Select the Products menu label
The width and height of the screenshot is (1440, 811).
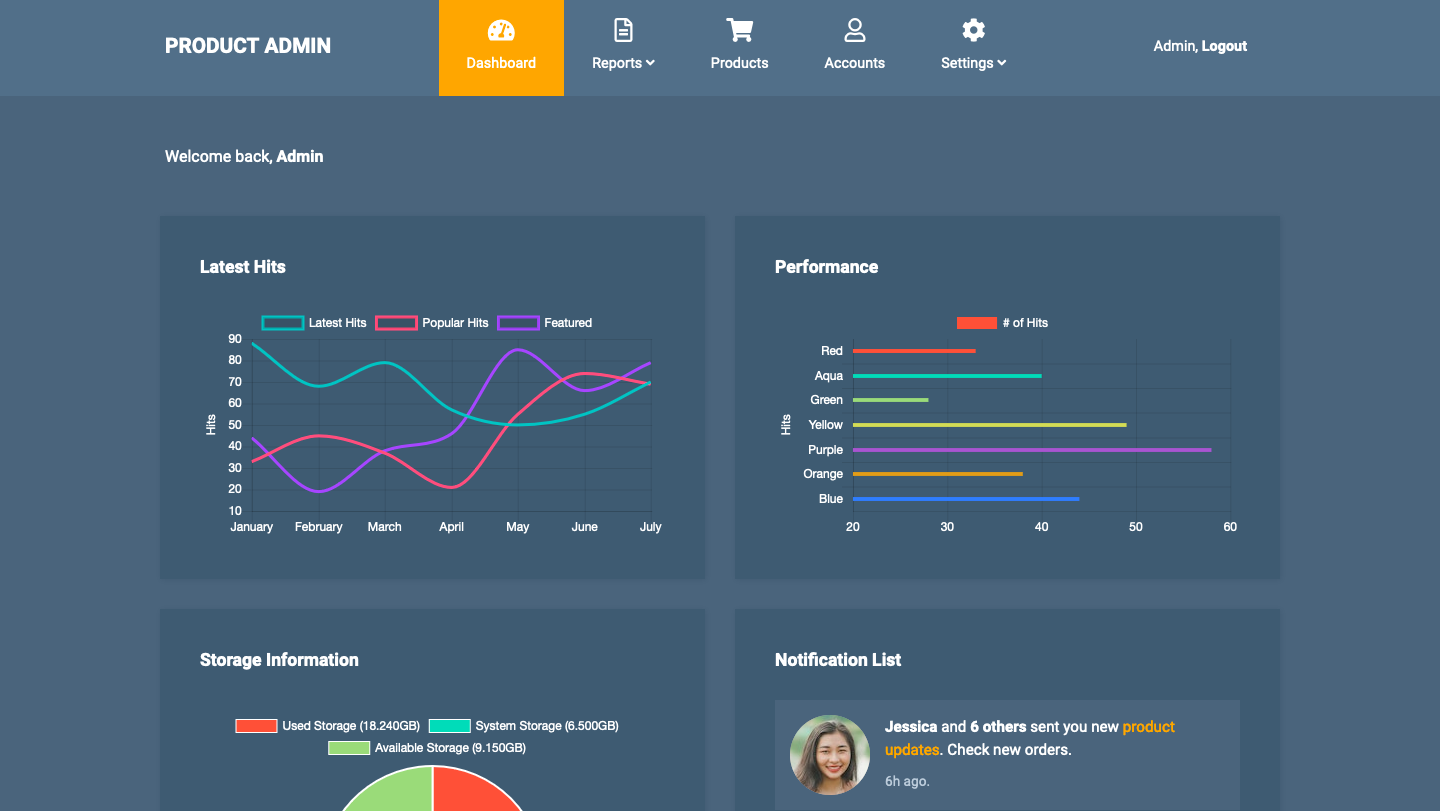pos(739,63)
